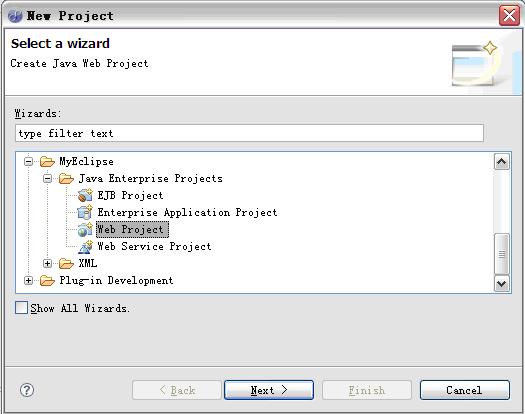
Task: Expand the Plug-in Development node
Action: pos(28,281)
